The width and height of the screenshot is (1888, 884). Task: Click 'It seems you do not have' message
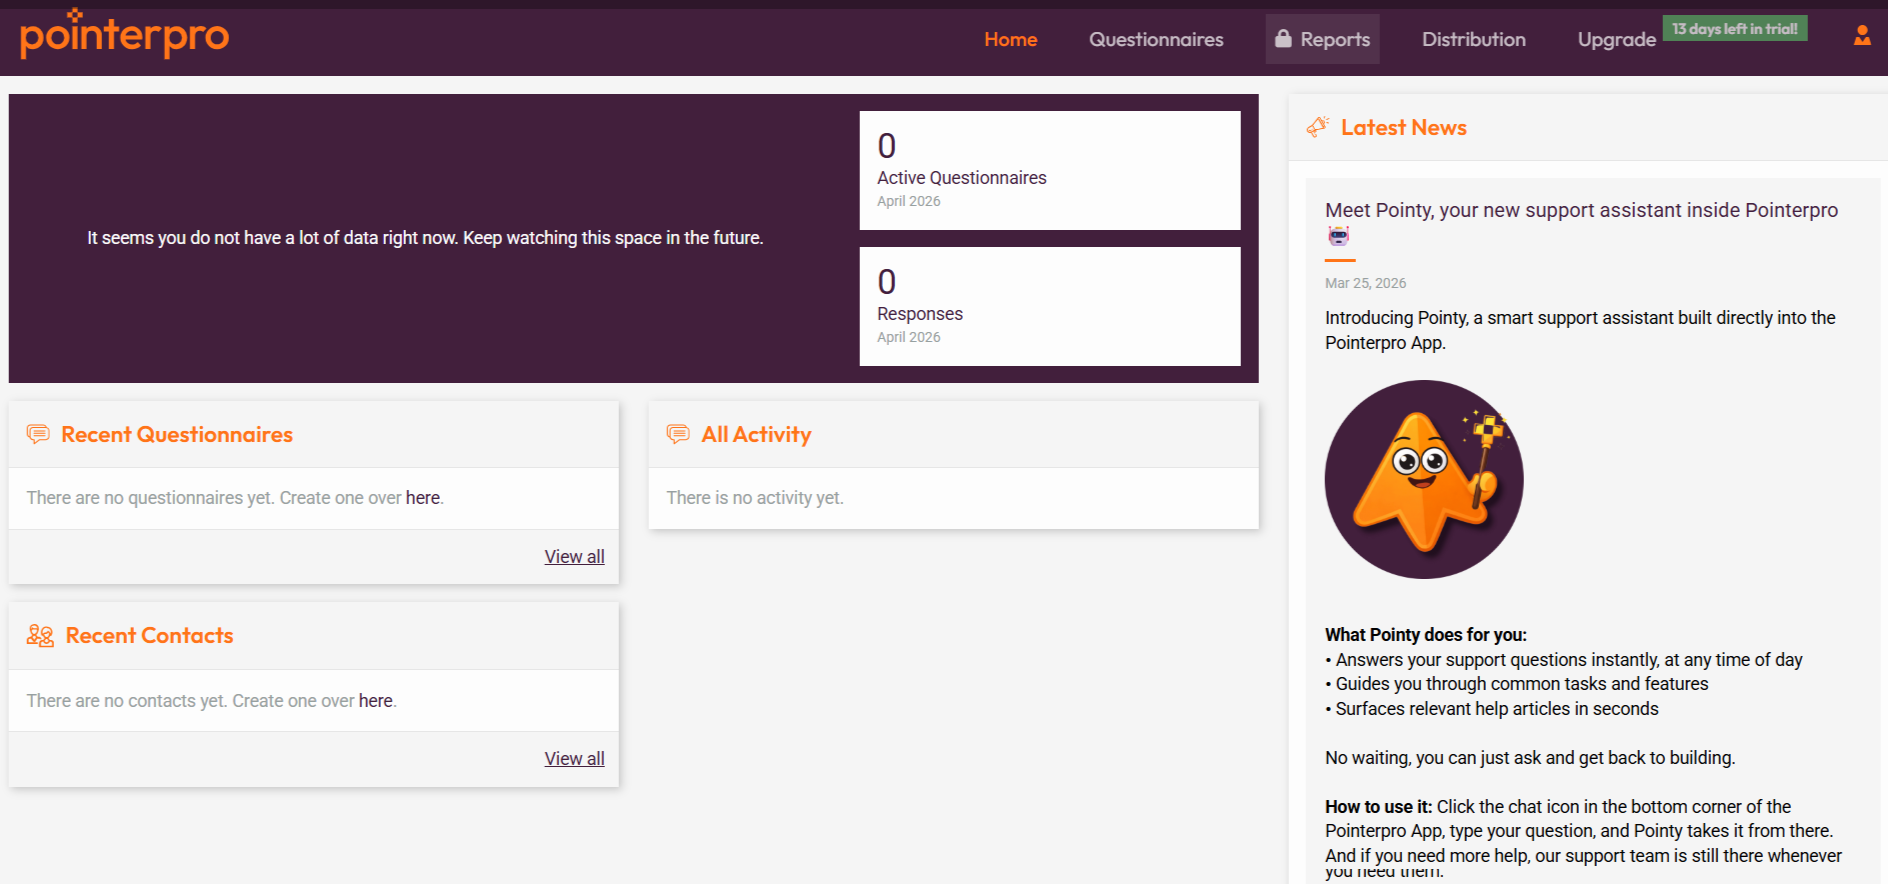(x=425, y=238)
